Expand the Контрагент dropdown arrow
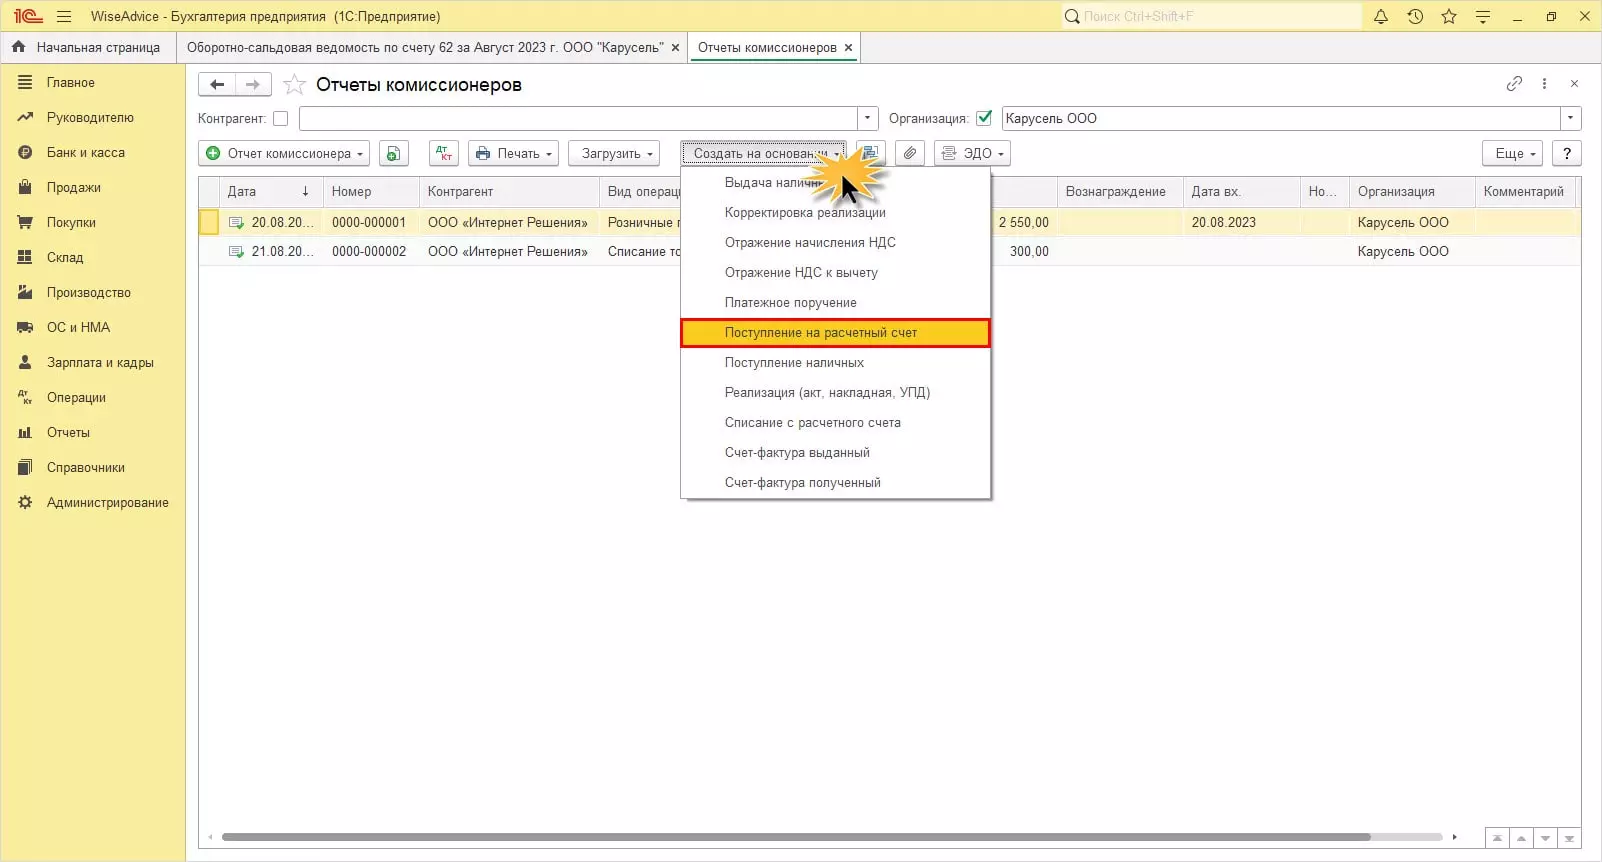 [x=868, y=118]
